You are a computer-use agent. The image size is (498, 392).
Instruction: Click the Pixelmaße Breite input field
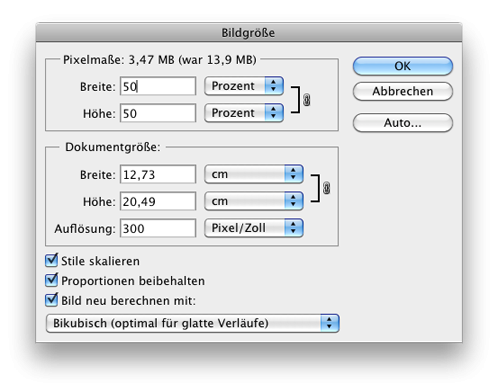click(x=158, y=86)
